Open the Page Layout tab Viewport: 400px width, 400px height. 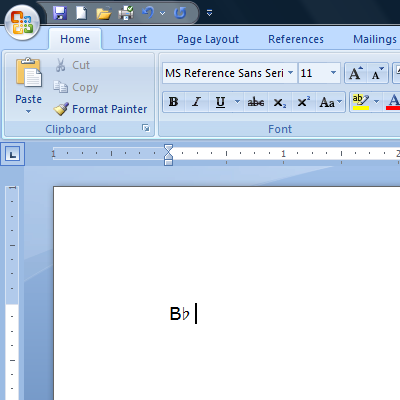[x=208, y=39]
